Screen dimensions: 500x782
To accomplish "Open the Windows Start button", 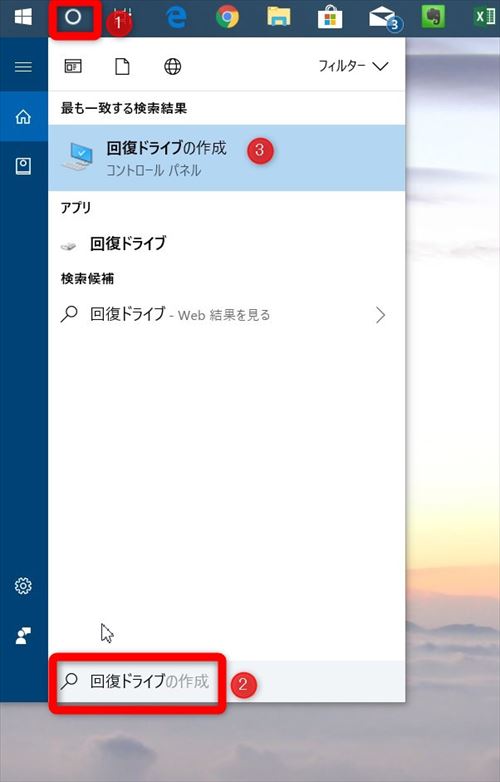I will (23, 17).
